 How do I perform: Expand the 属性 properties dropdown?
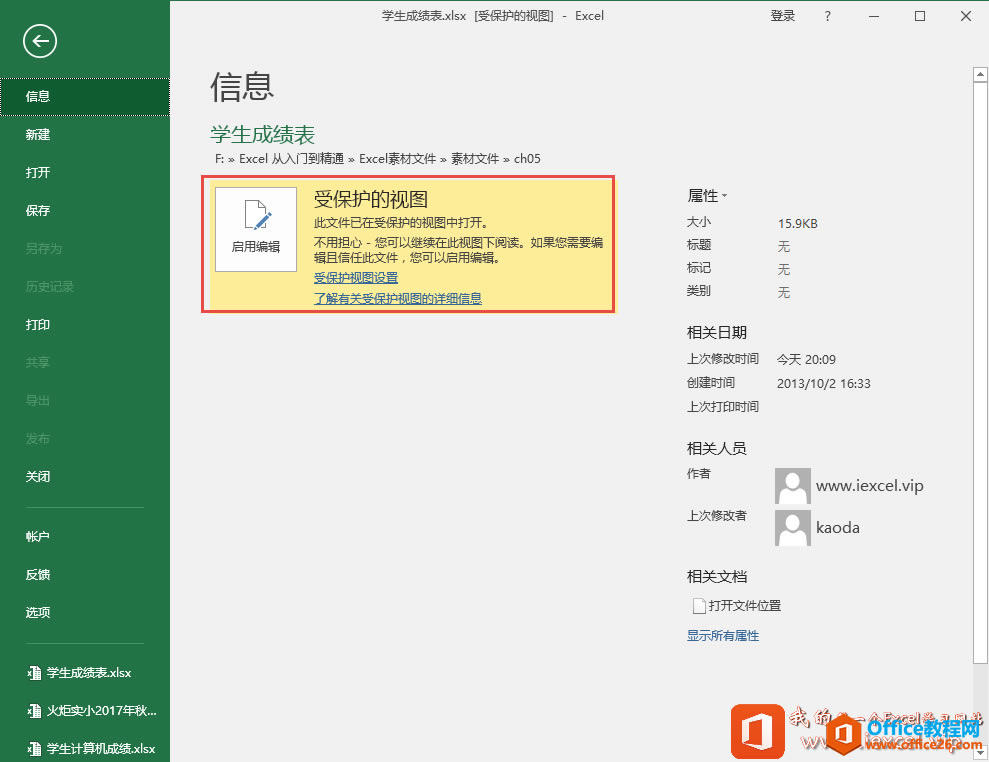pos(707,196)
